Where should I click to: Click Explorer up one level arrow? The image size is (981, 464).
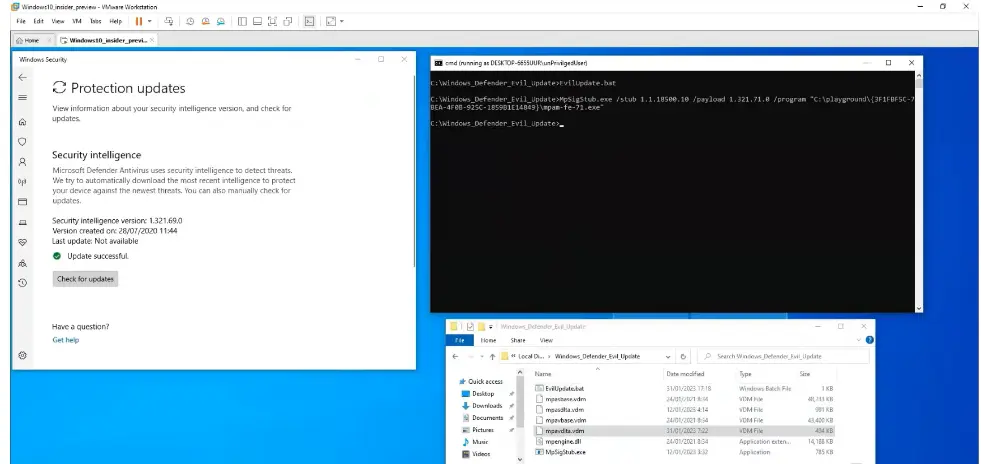click(x=493, y=356)
